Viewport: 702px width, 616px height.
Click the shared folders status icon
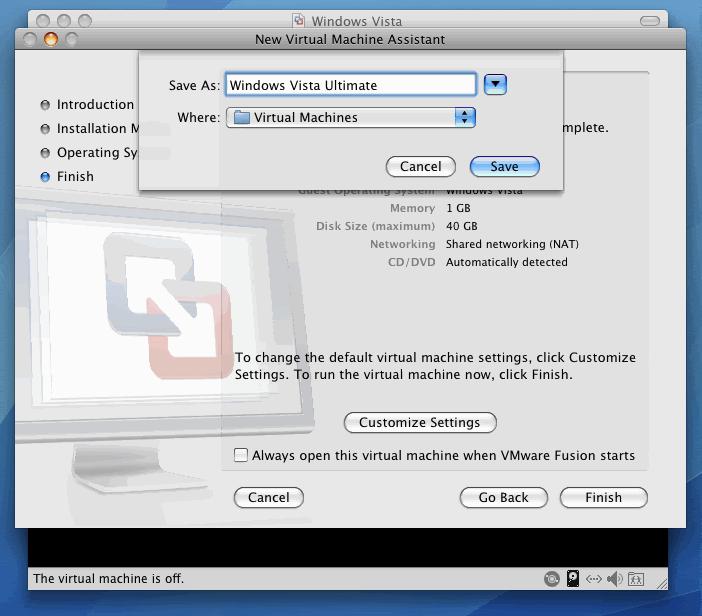pyautogui.click(x=636, y=579)
